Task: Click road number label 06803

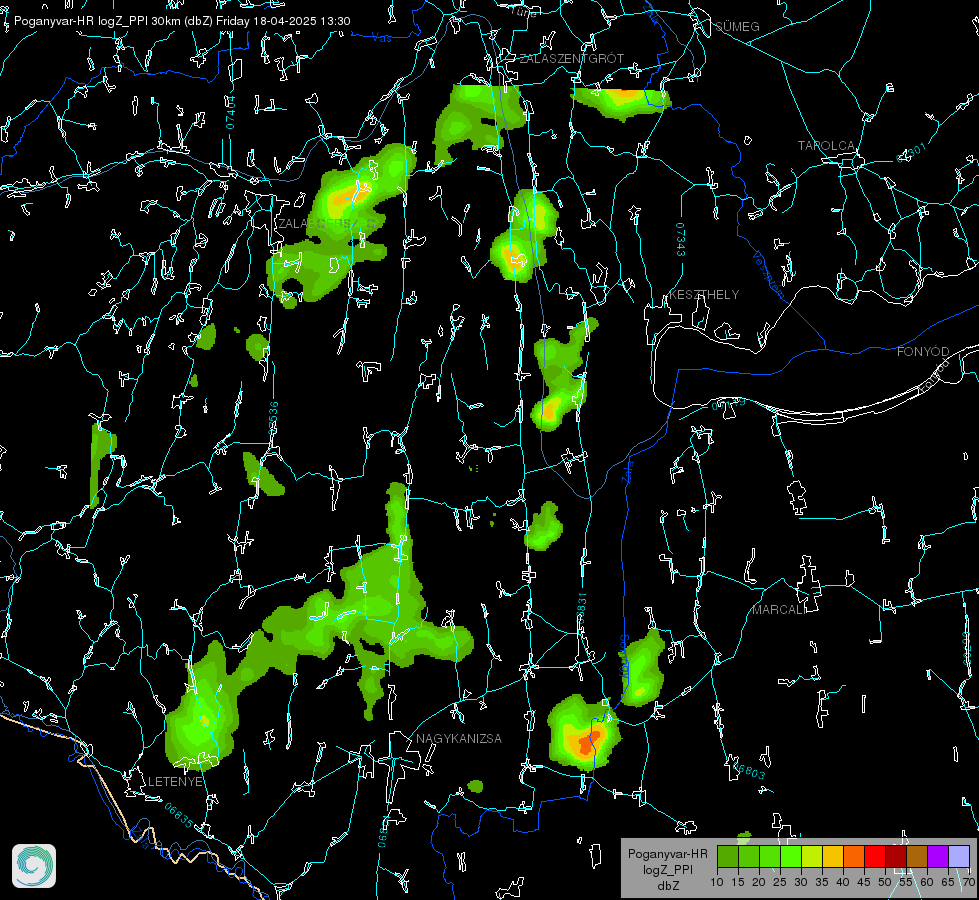Action: pyautogui.click(x=748, y=769)
